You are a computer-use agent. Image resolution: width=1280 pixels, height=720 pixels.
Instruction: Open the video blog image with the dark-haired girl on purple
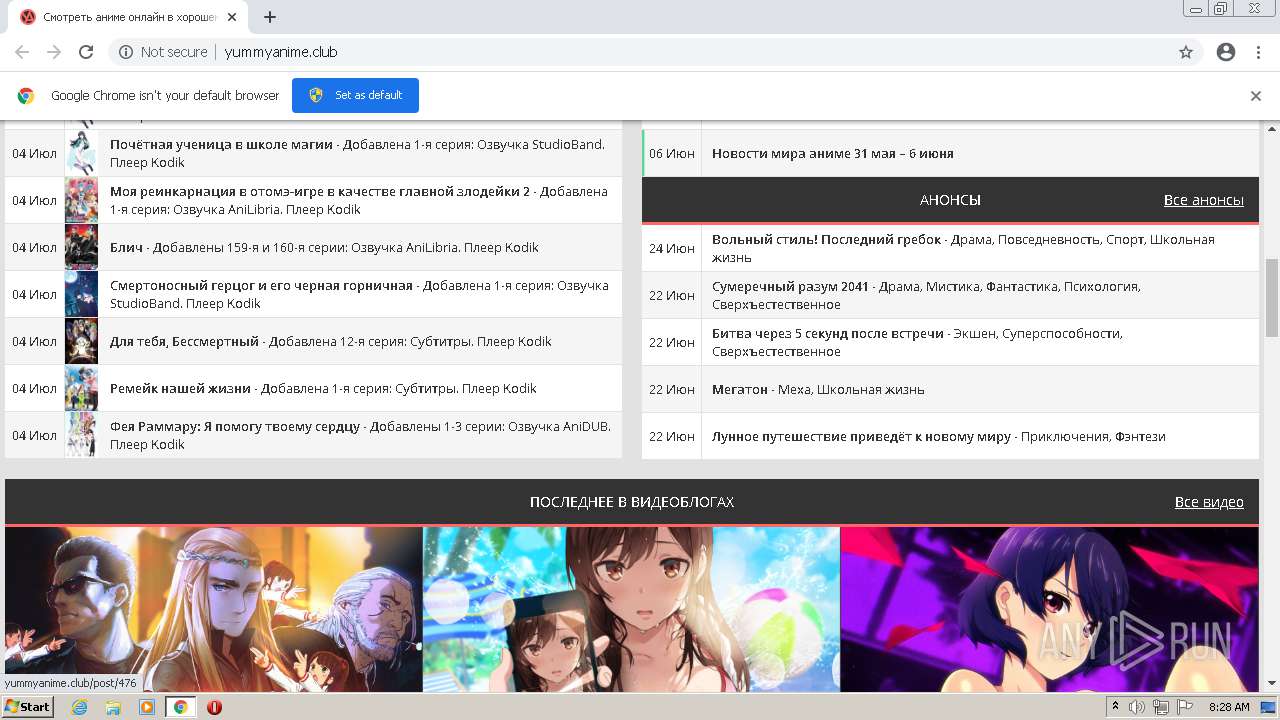pos(1049,609)
